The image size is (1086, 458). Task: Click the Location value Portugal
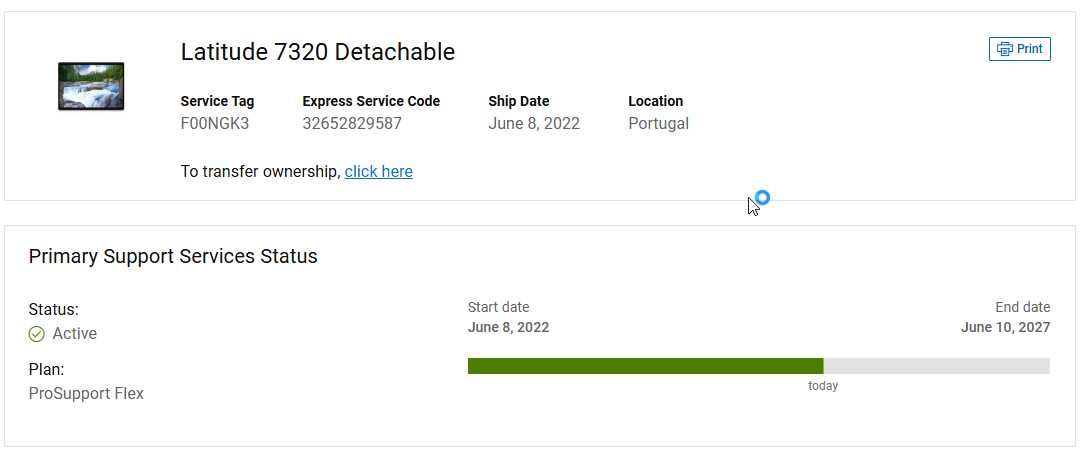[x=658, y=124]
